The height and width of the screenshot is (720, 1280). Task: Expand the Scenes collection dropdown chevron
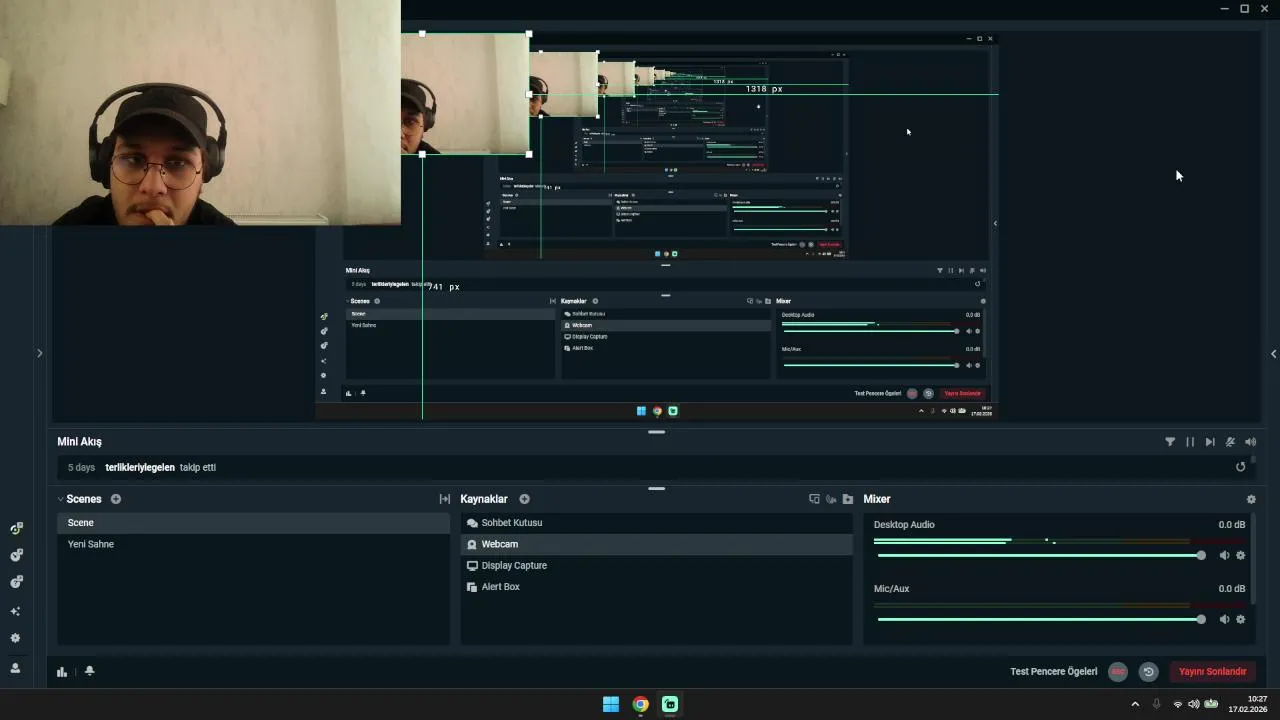(x=61, y=499)
